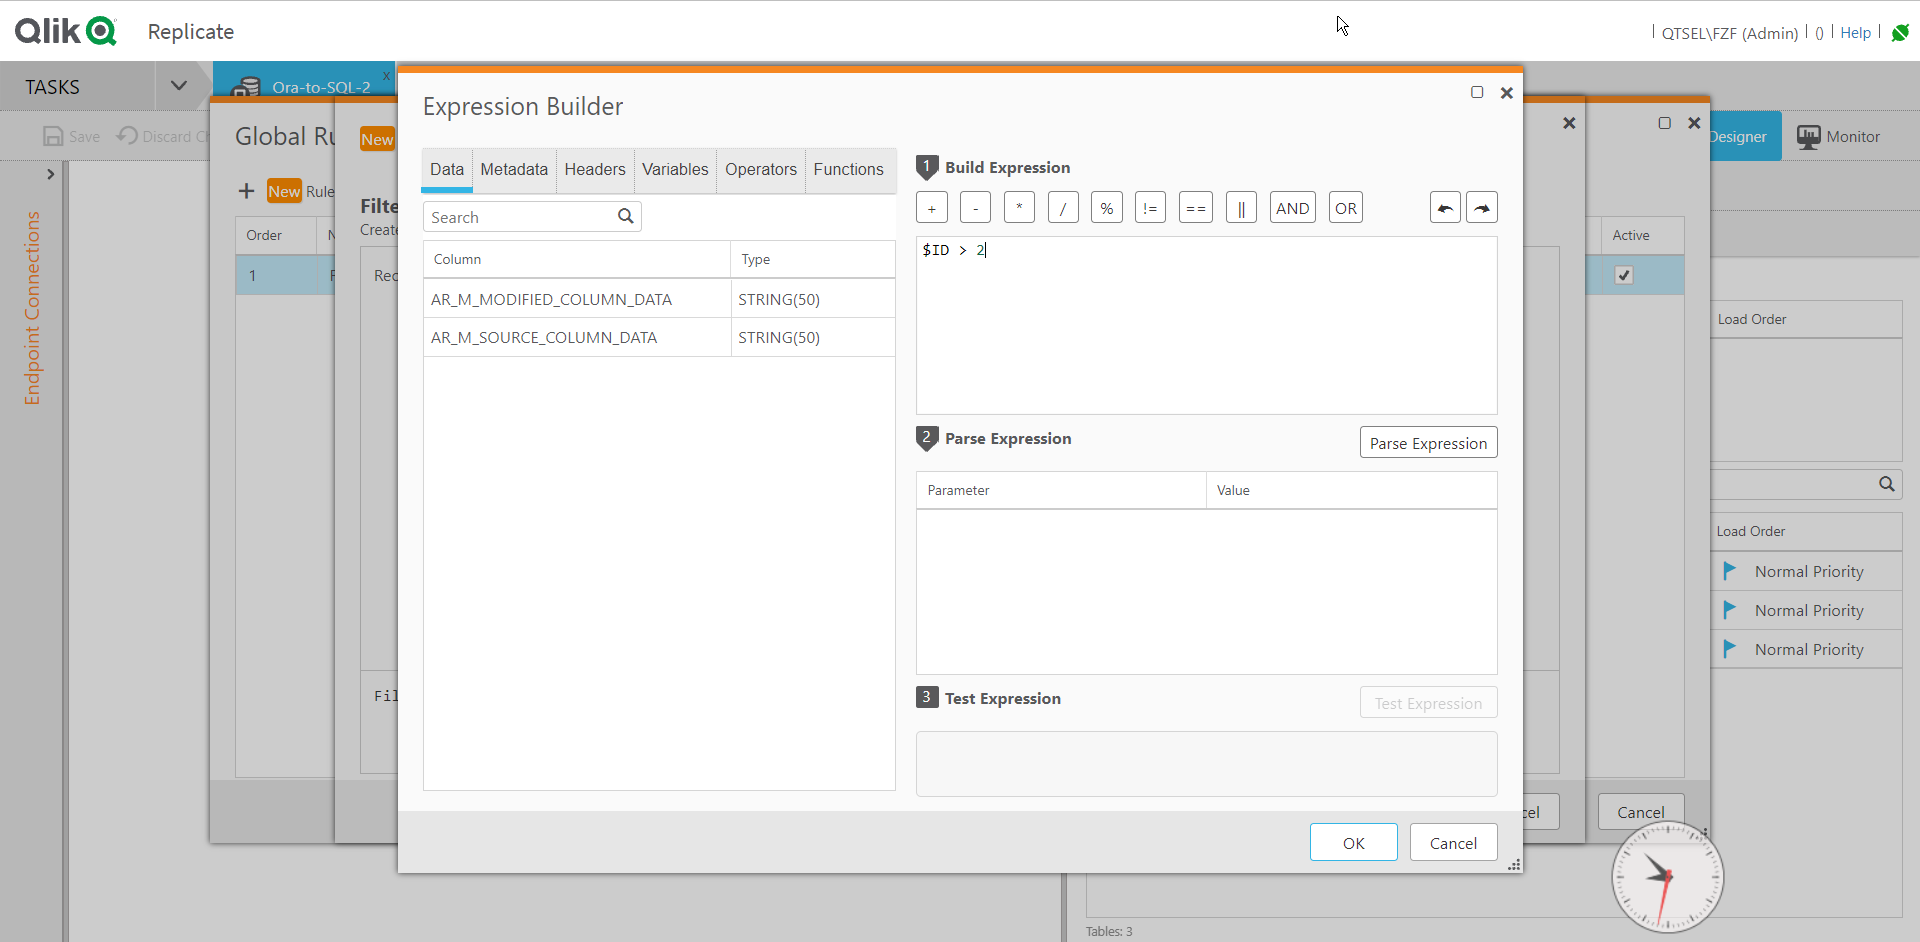
Task: Open the Variables tab
Action: tap(675, 170)
